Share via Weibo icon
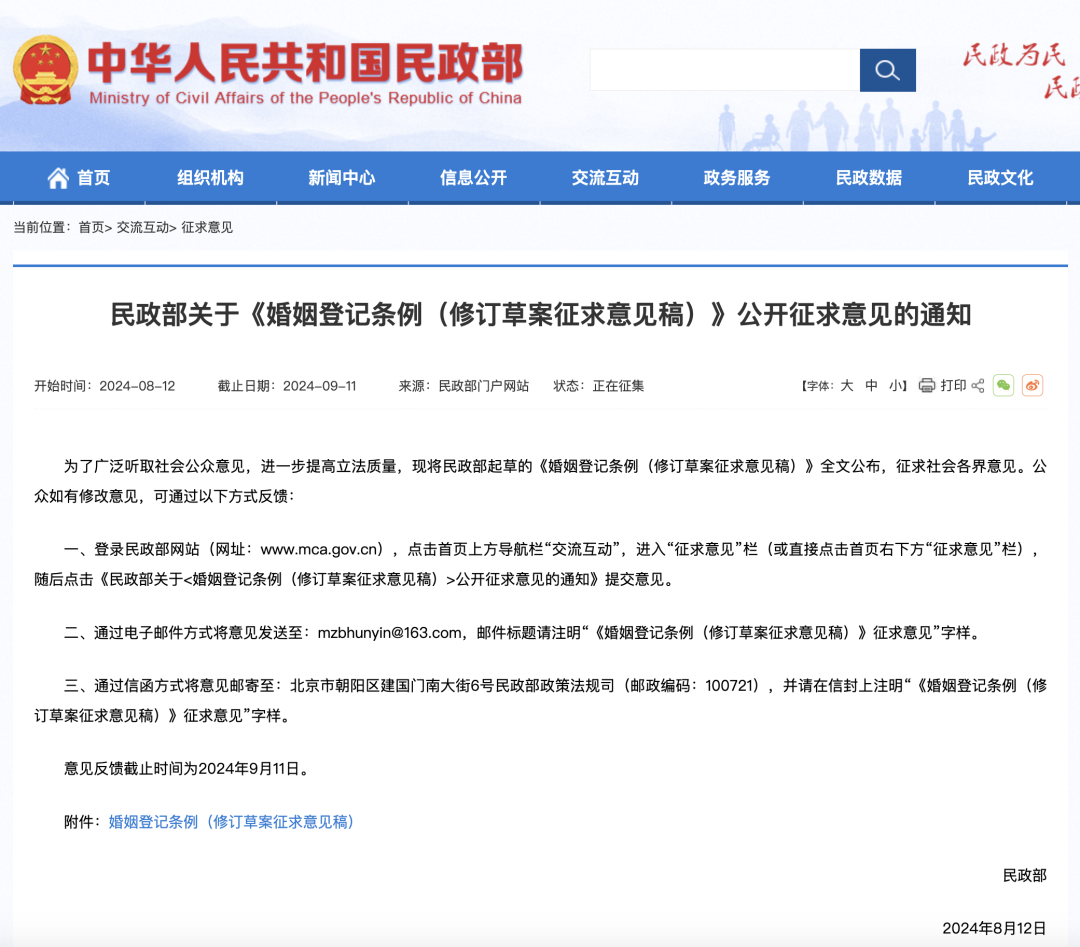 [1032, 386]
